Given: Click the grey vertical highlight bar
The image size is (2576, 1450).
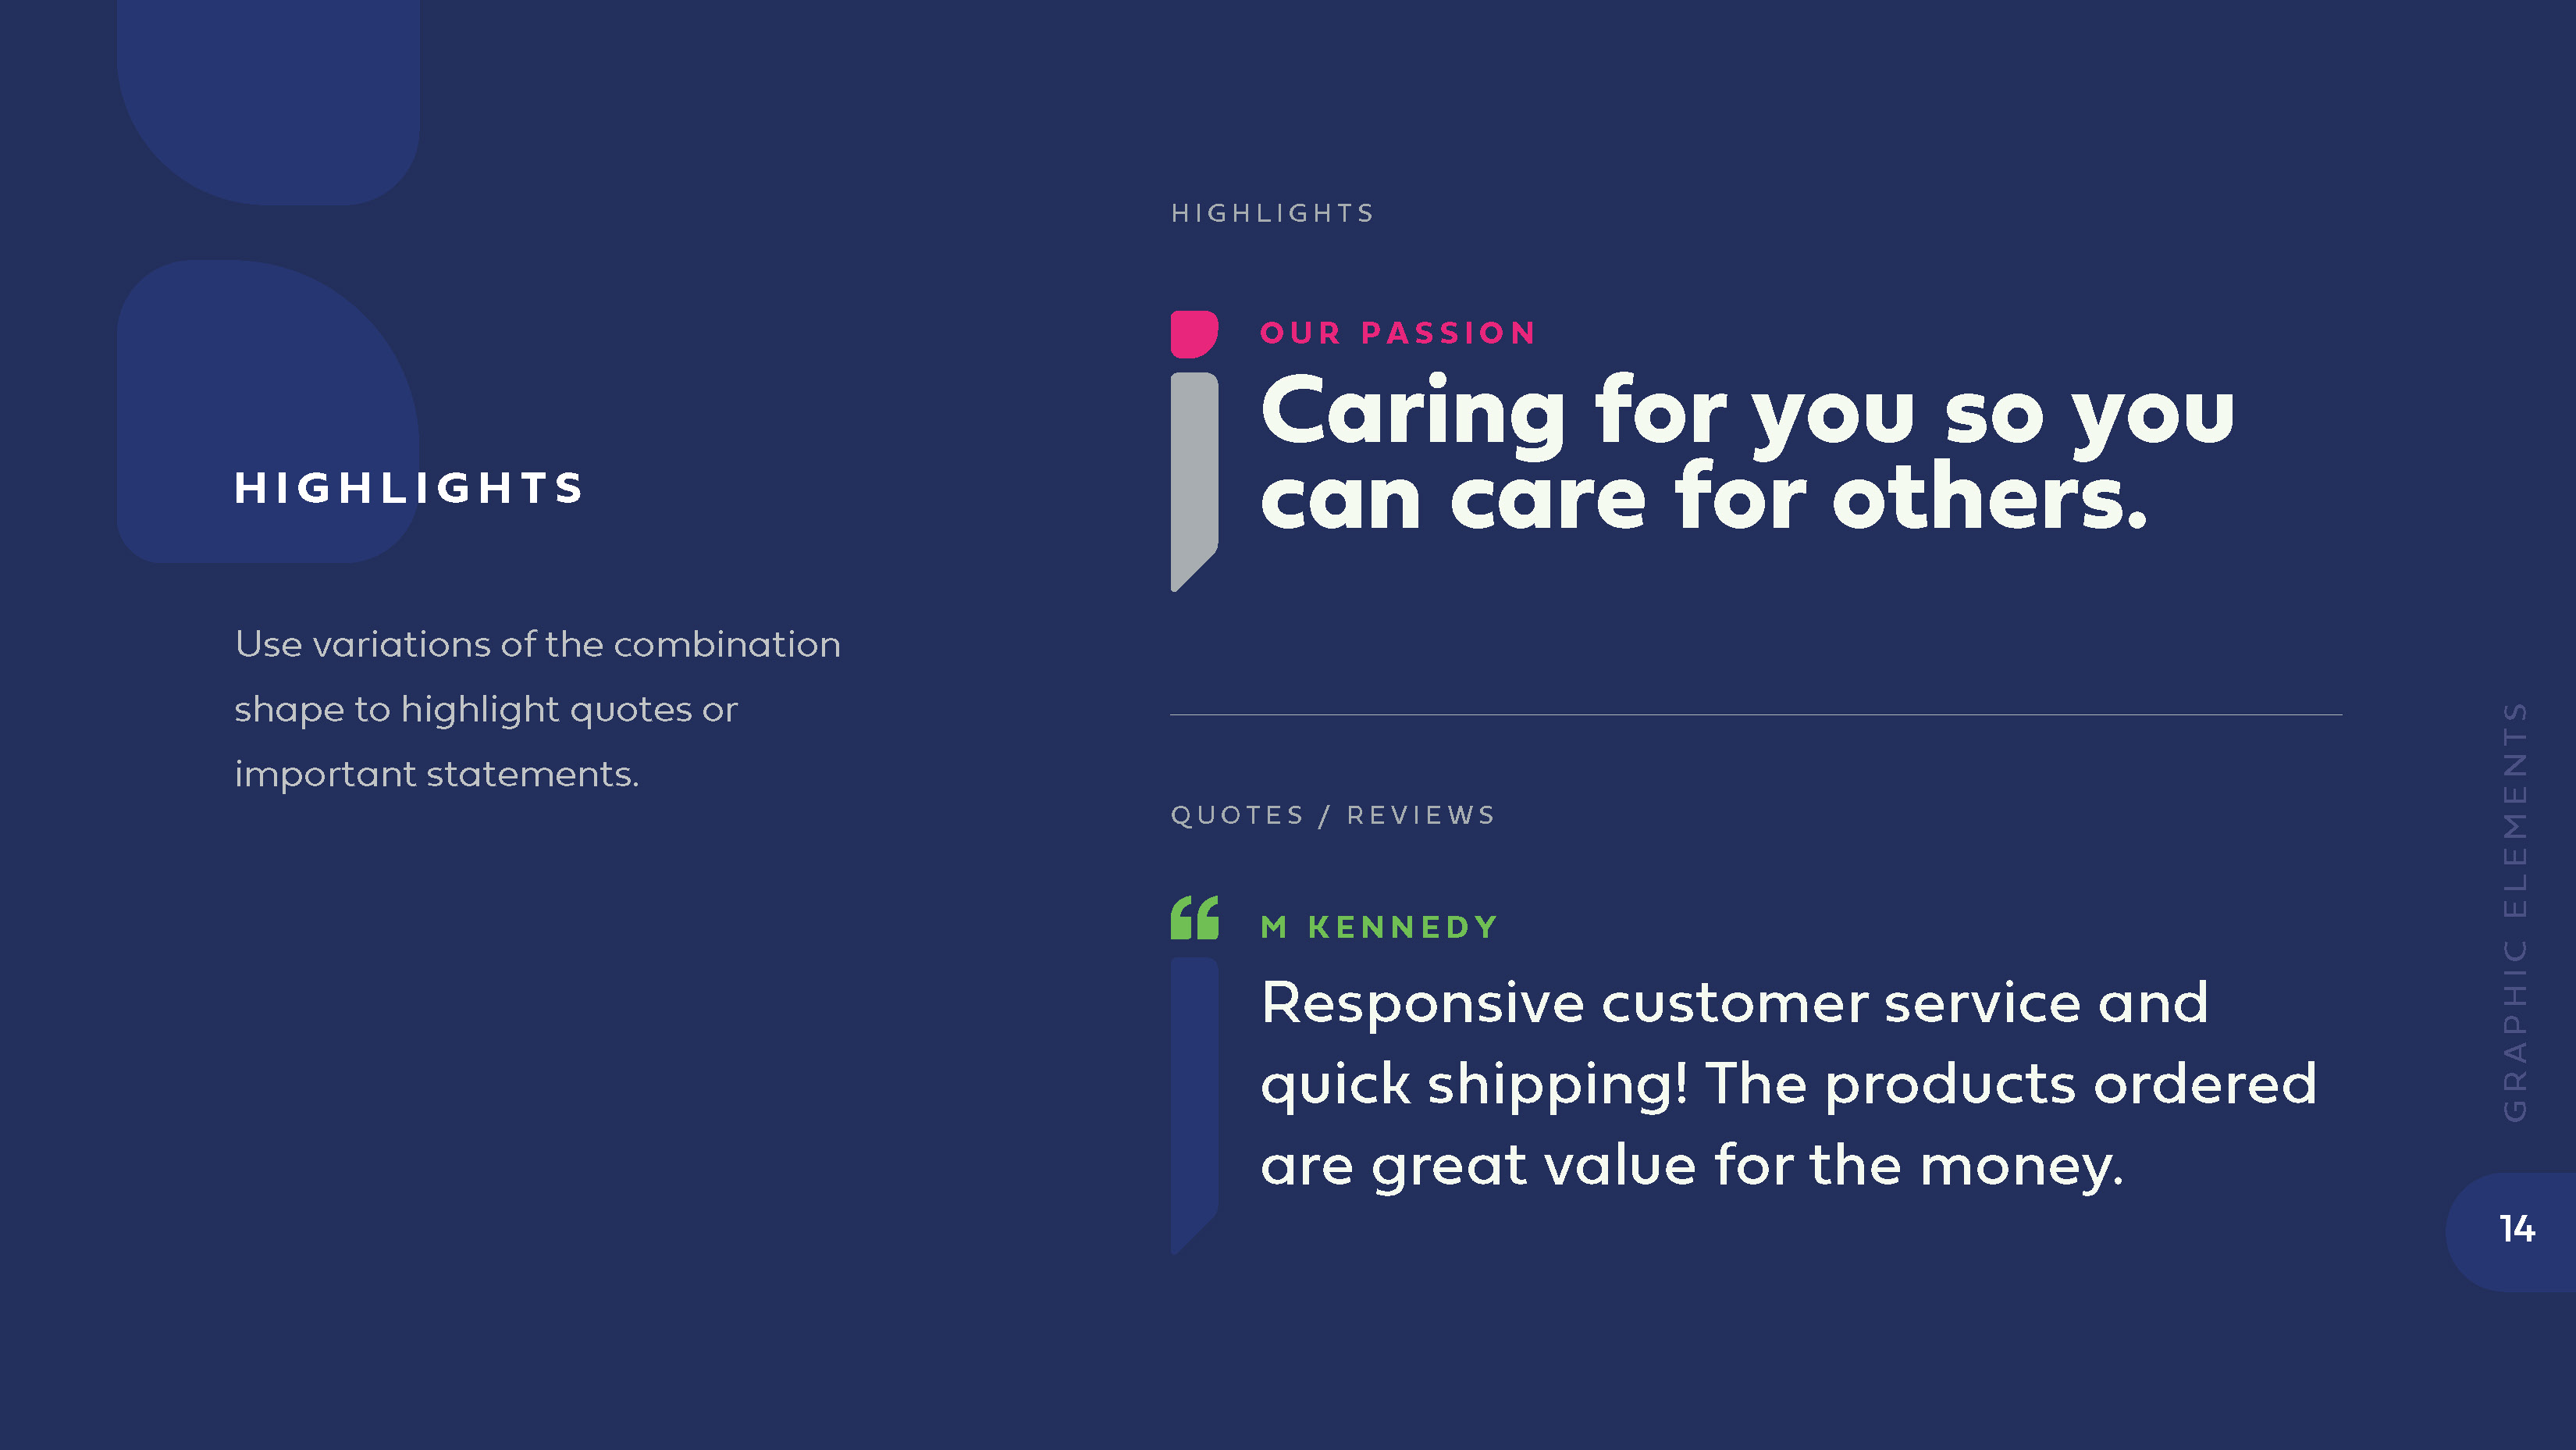Looking at the screenshot, I should [1194, 482].
